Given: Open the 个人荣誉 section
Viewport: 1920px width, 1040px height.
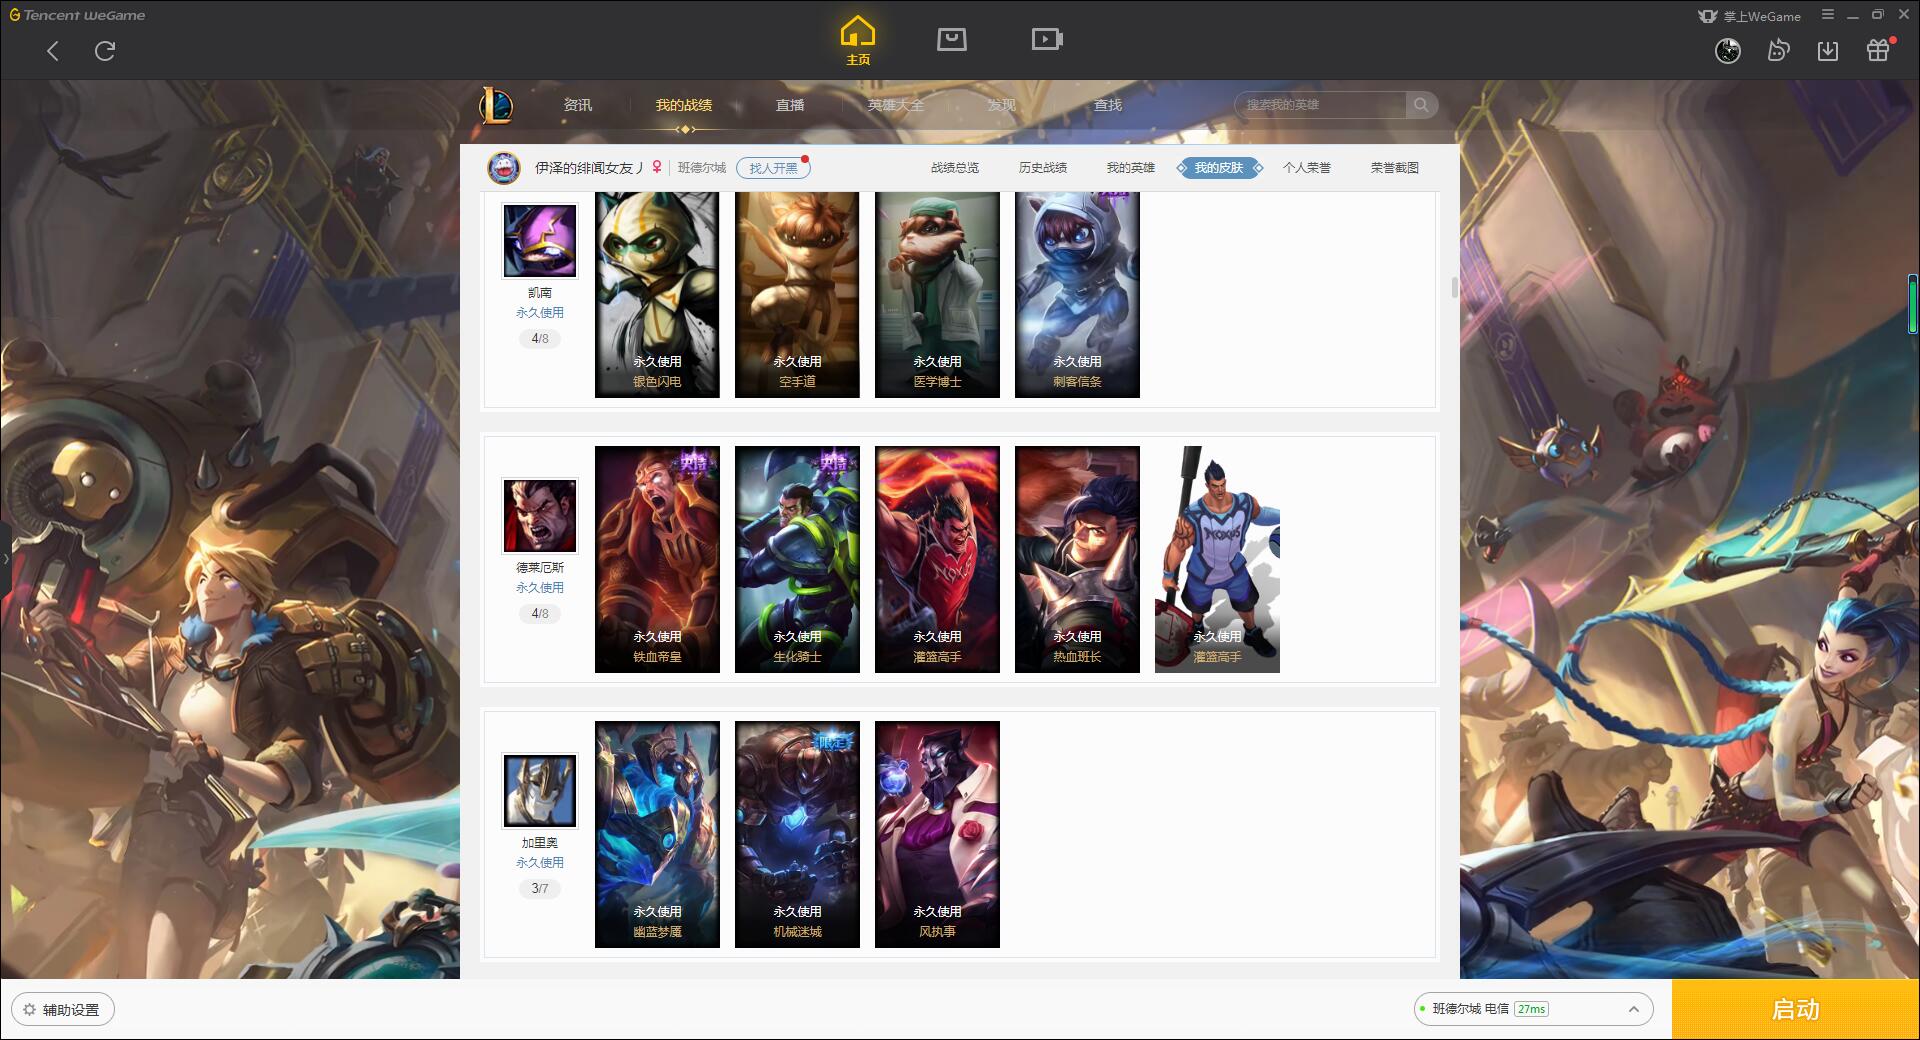Looking at the screenshot, I should (1307, 168).
